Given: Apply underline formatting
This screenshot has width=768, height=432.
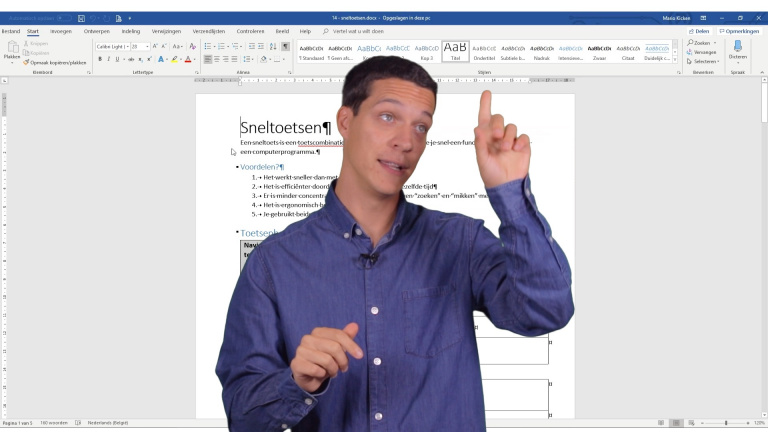Looking at the screenshot, I should [117, 59].
